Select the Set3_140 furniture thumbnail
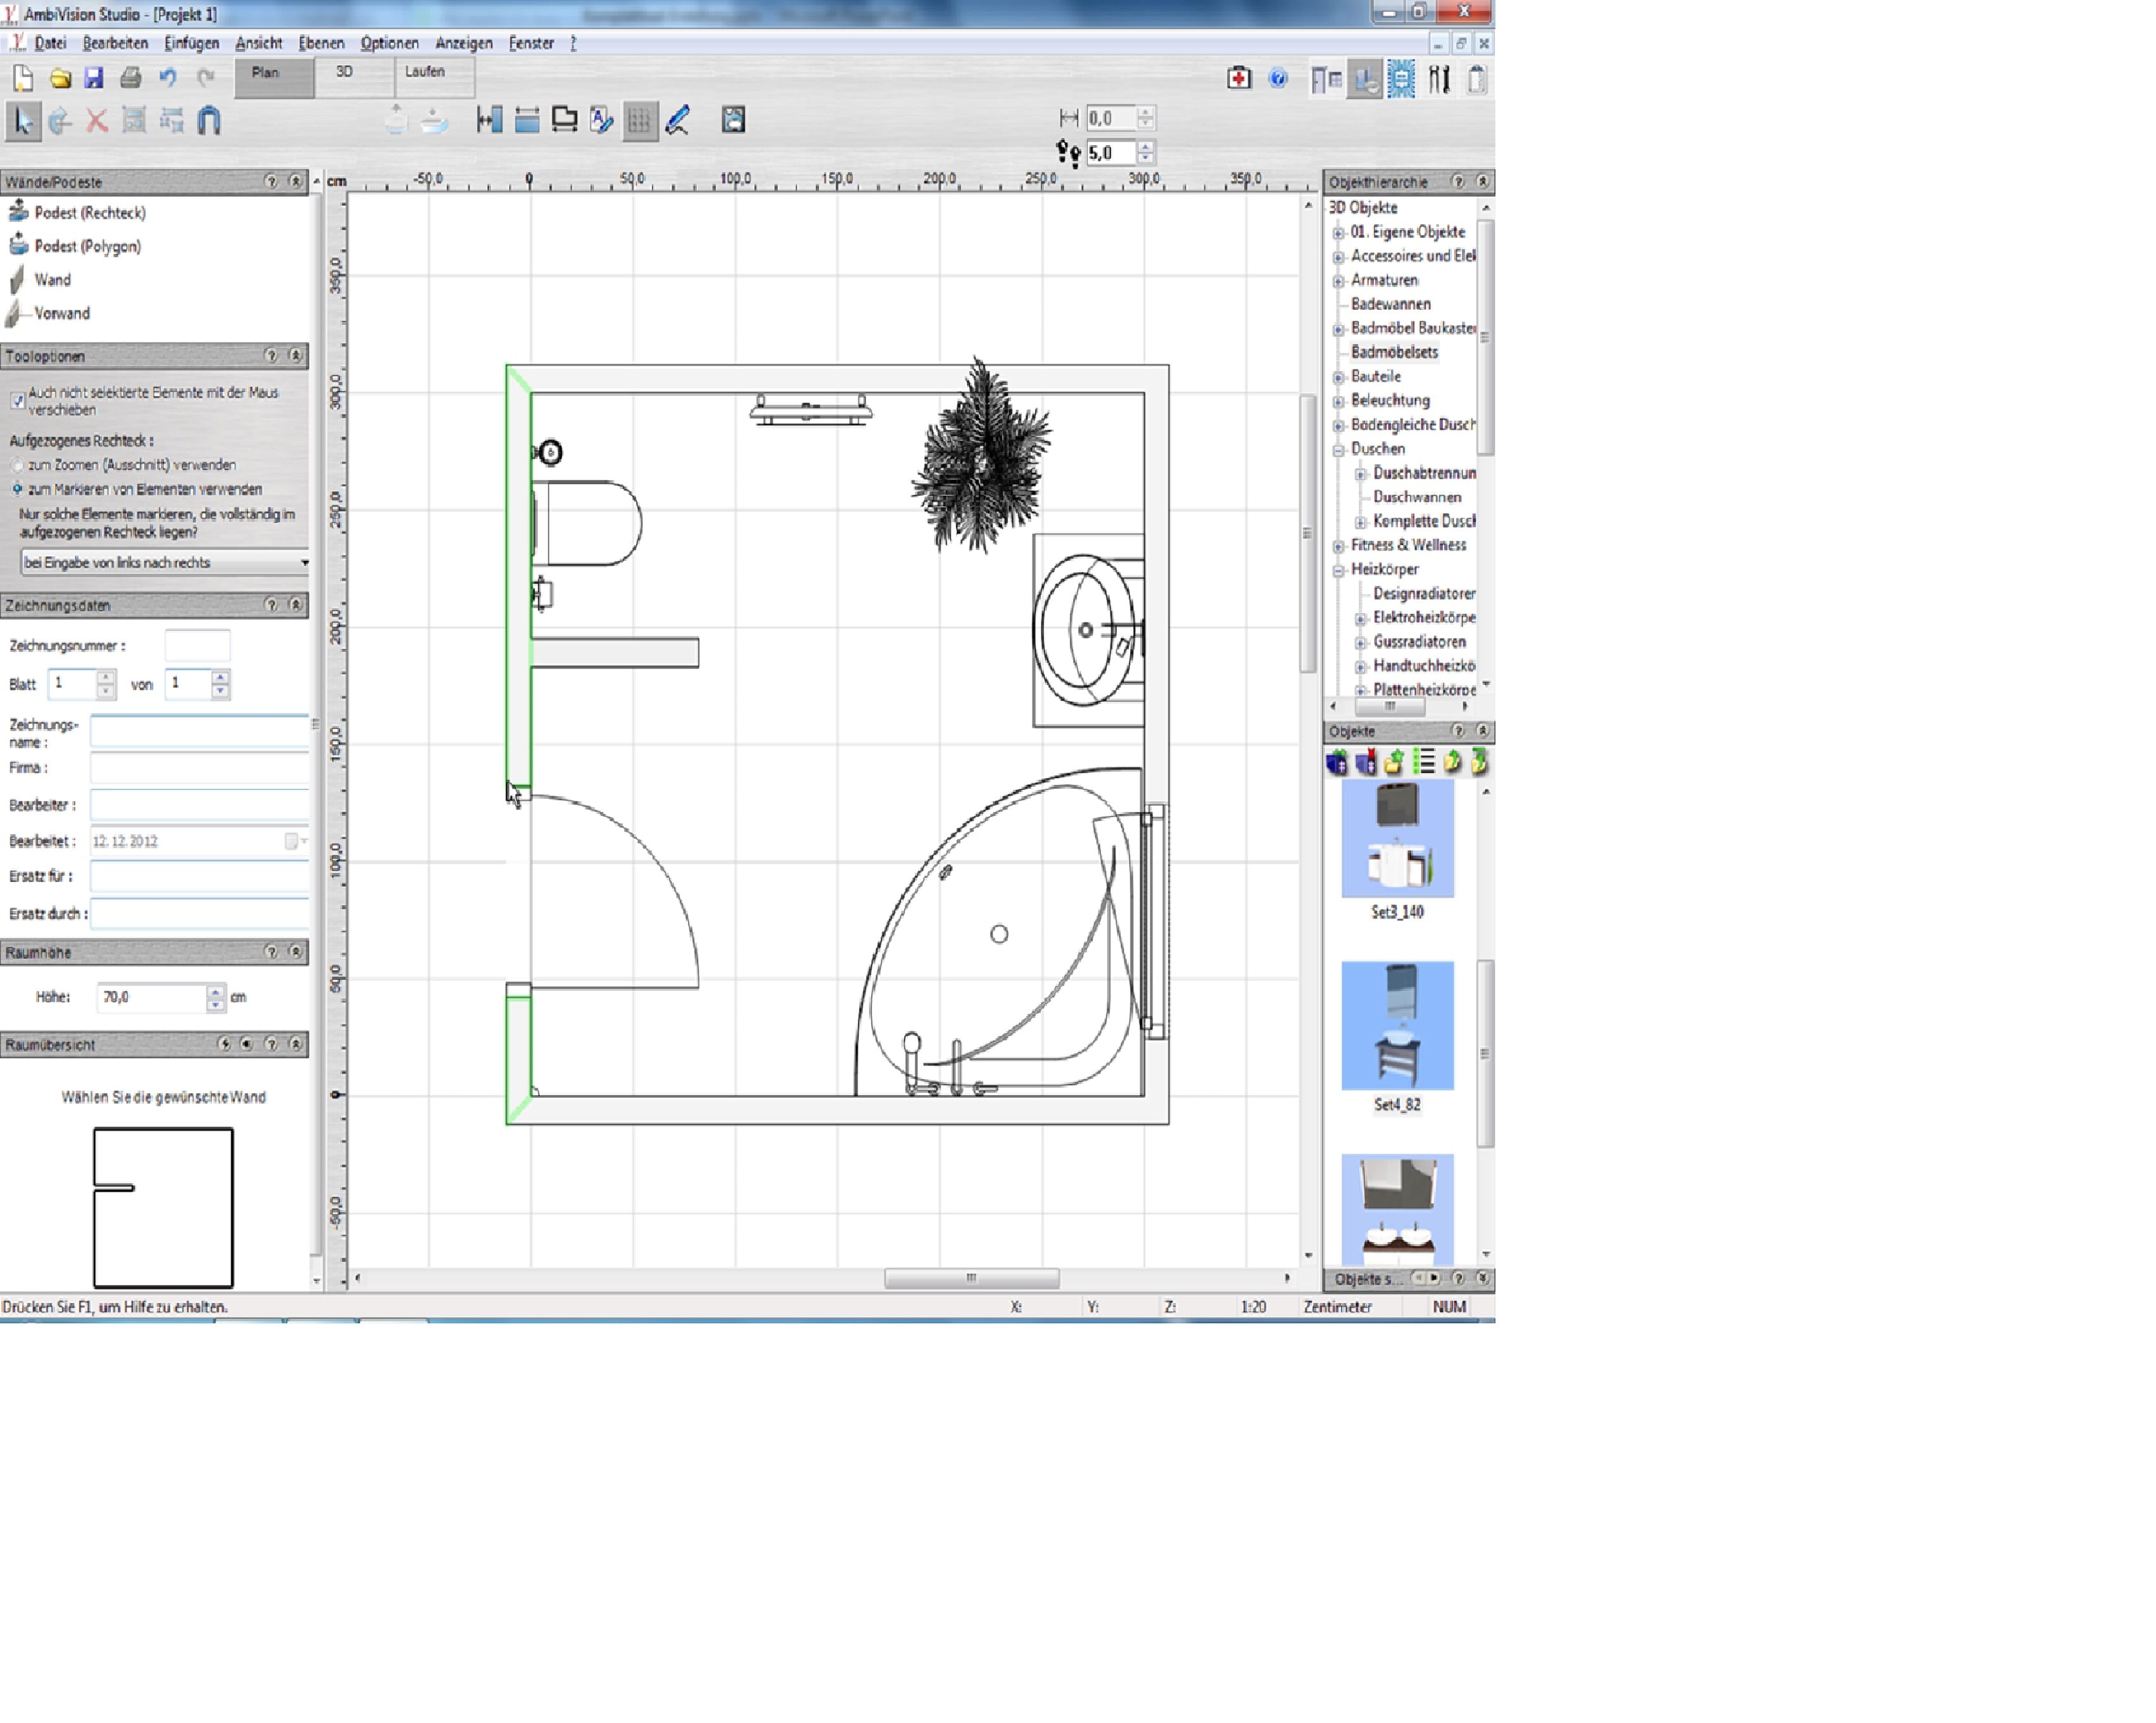Image resolution: width=2156 pixels, height=1723 pixels. click(1397, 838)
